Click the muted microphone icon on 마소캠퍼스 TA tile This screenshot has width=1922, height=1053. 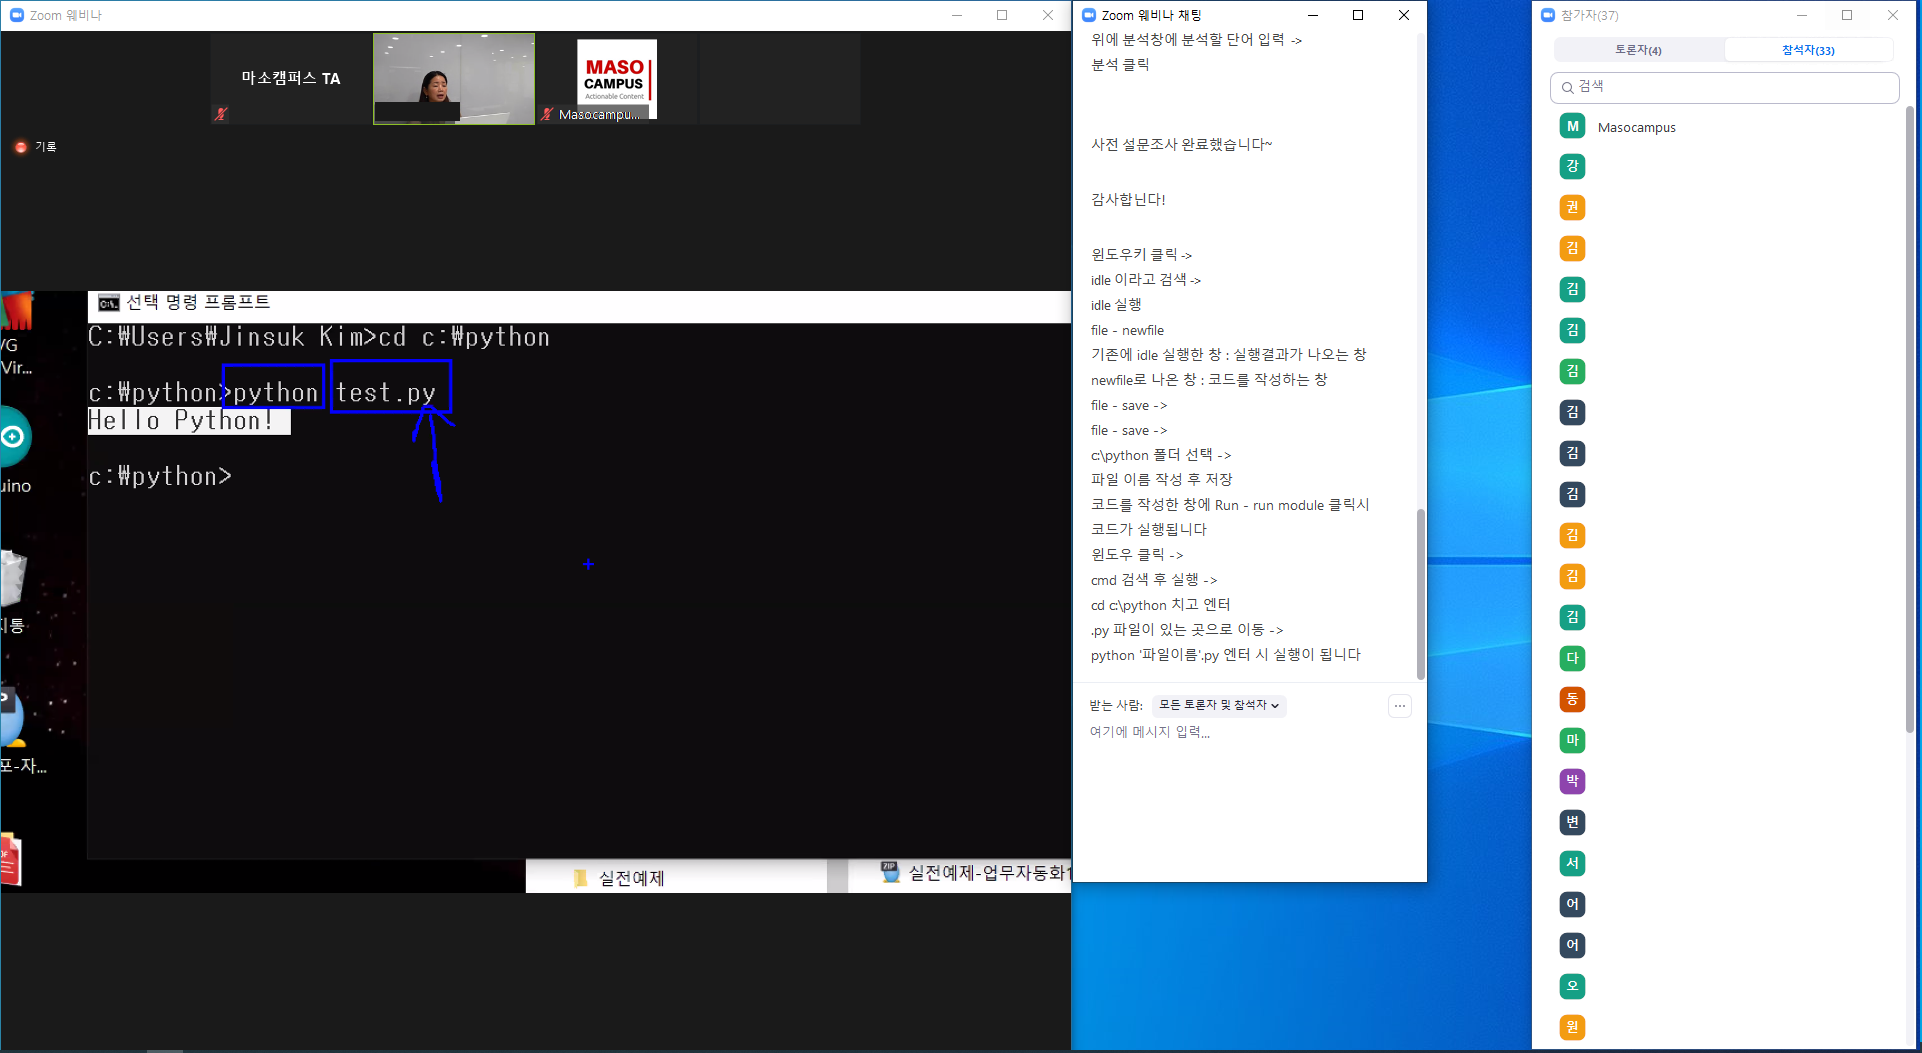[x=221, y=114]
